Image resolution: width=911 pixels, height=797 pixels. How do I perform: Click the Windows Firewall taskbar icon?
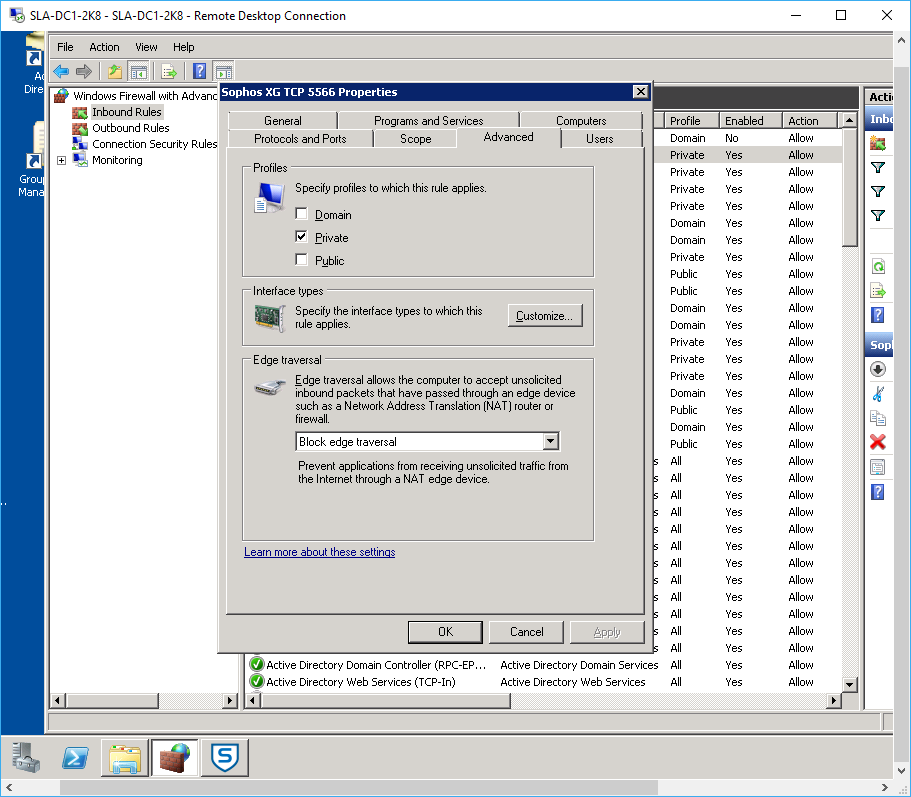coord(175,757)
